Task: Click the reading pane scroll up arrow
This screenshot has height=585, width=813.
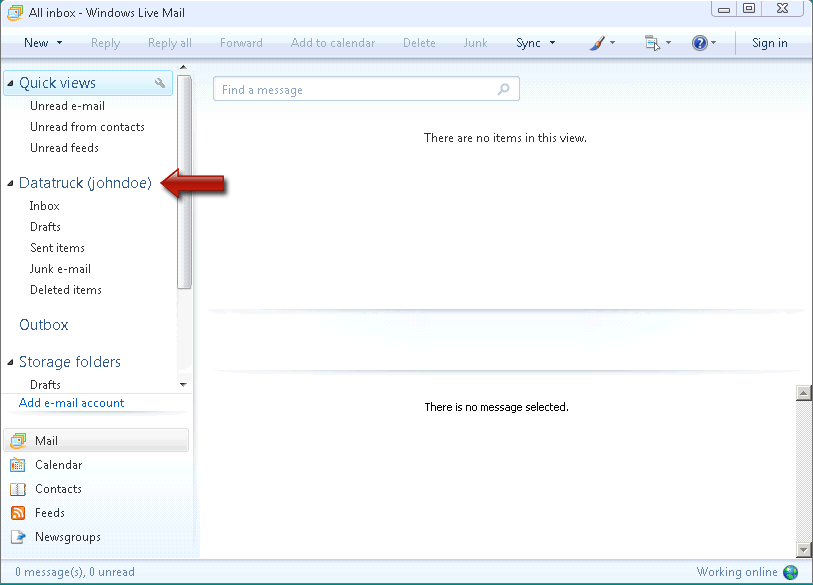Action: tap(803, 393)
